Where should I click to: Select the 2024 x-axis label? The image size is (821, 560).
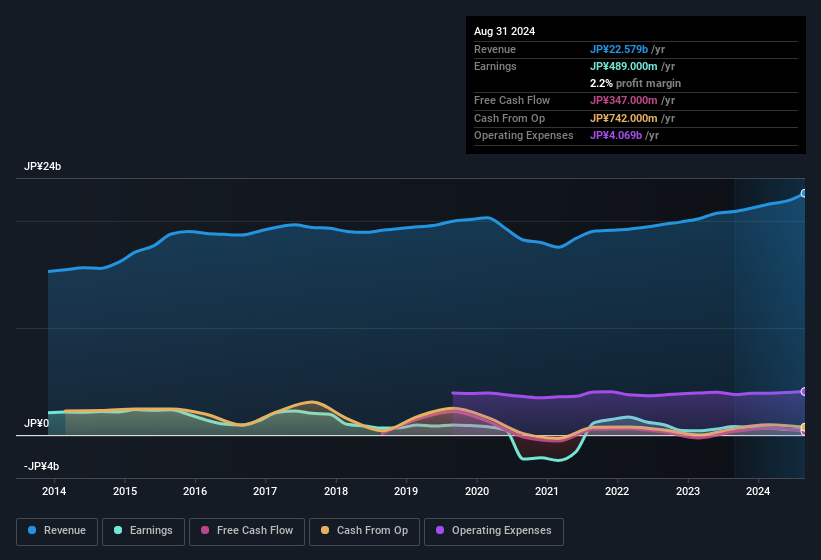[x=758, y=491]
